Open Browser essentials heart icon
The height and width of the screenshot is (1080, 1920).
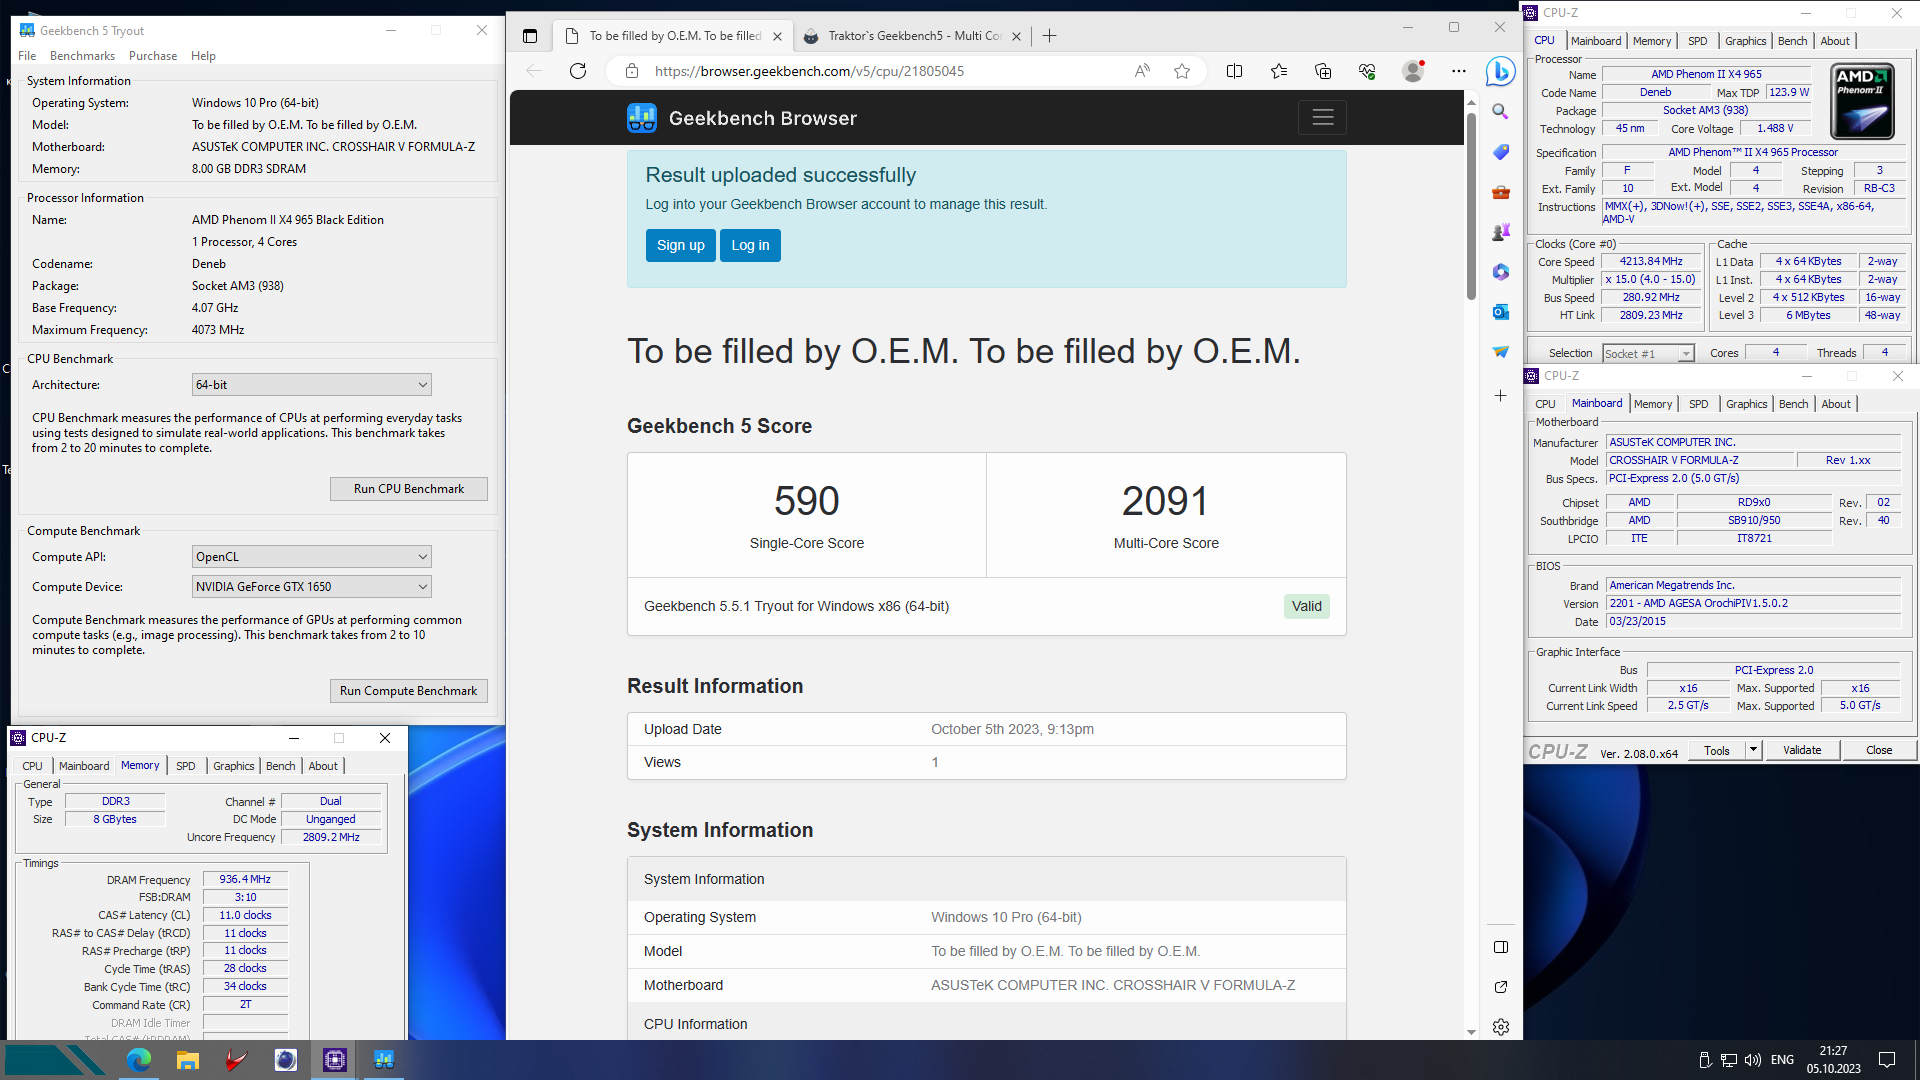click(x=1367, y=71)
